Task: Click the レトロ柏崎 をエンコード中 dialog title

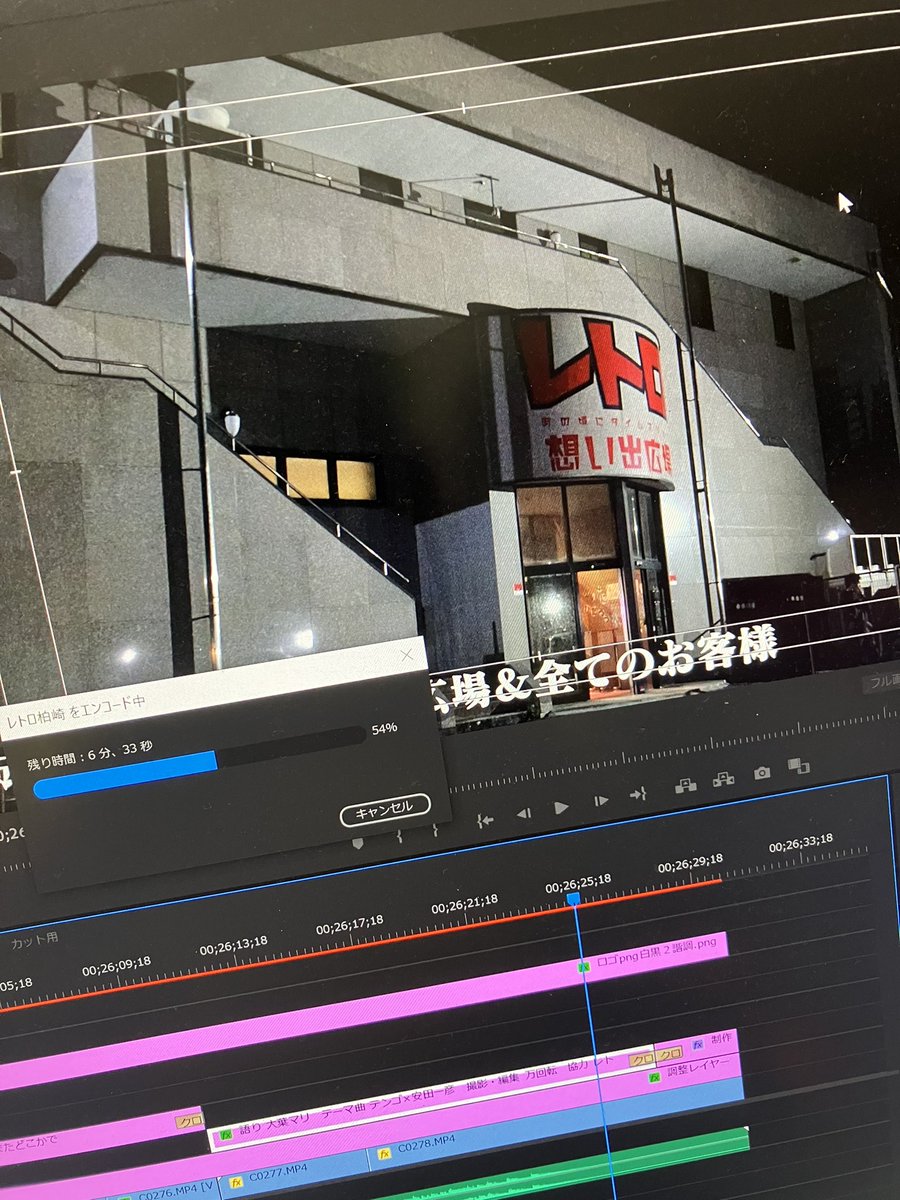Action: (74, 709)
